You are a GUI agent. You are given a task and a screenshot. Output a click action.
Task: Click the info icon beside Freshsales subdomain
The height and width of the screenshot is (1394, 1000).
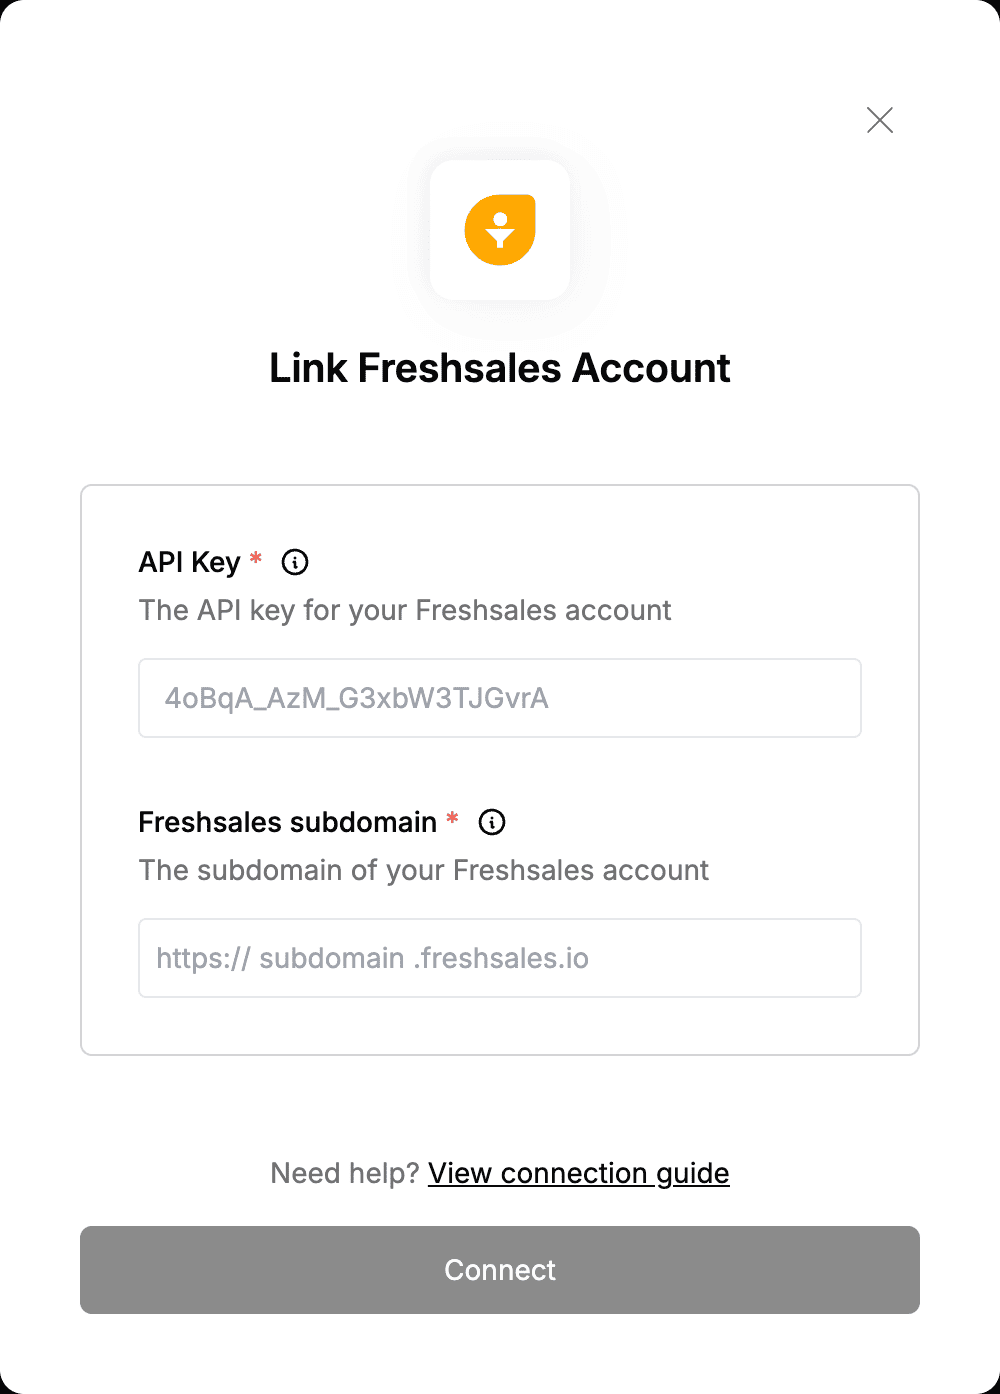(492, 822)
